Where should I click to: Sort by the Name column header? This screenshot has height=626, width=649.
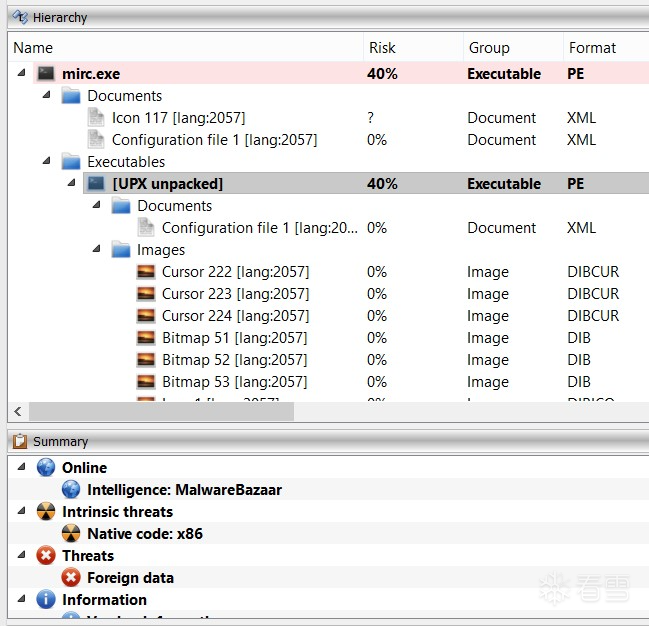pyautogui.click(x=186, y=48)
